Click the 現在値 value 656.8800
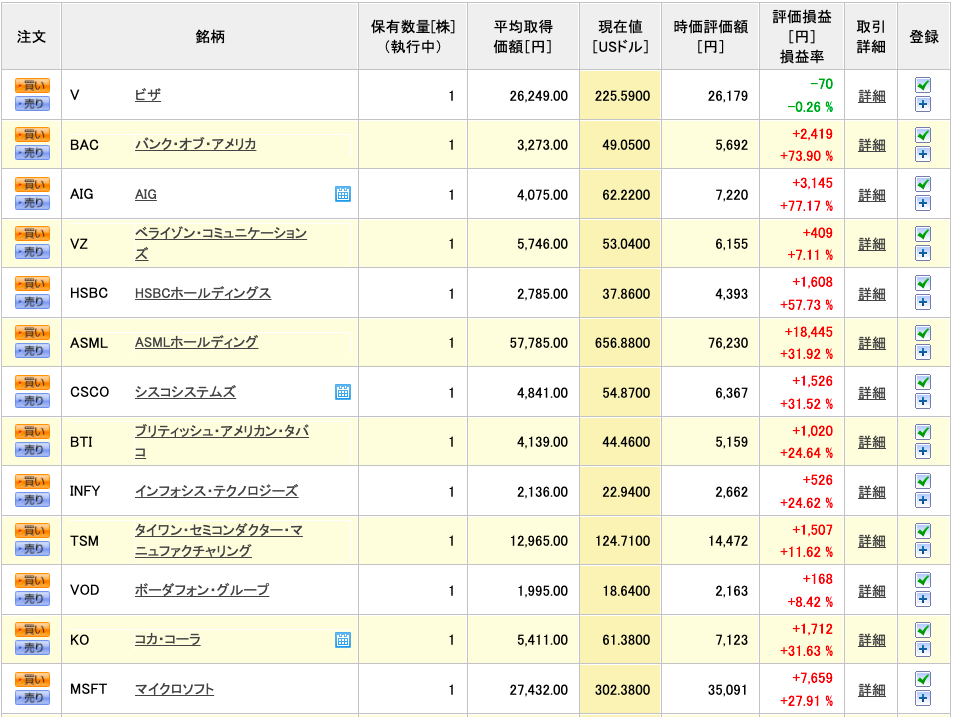 [x=622, y=343]
